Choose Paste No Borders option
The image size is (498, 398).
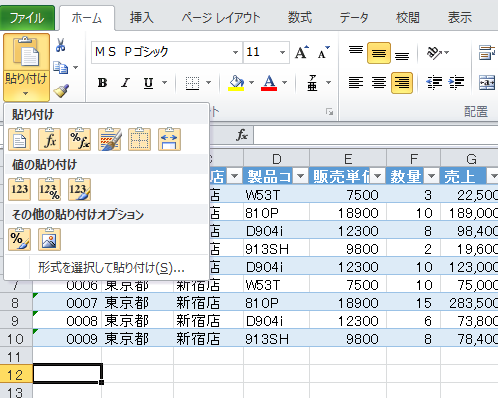139,139
